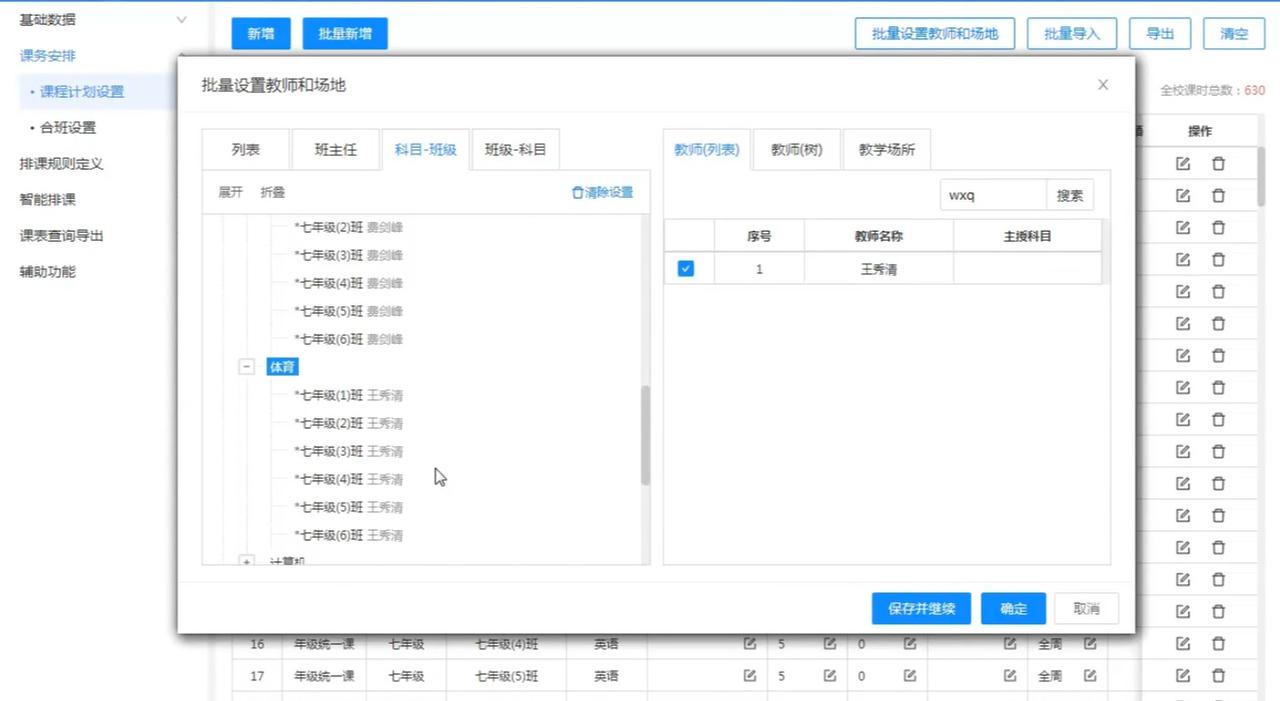
Task: Open 合班设置 in the sidebar
Action: [68, 128]
